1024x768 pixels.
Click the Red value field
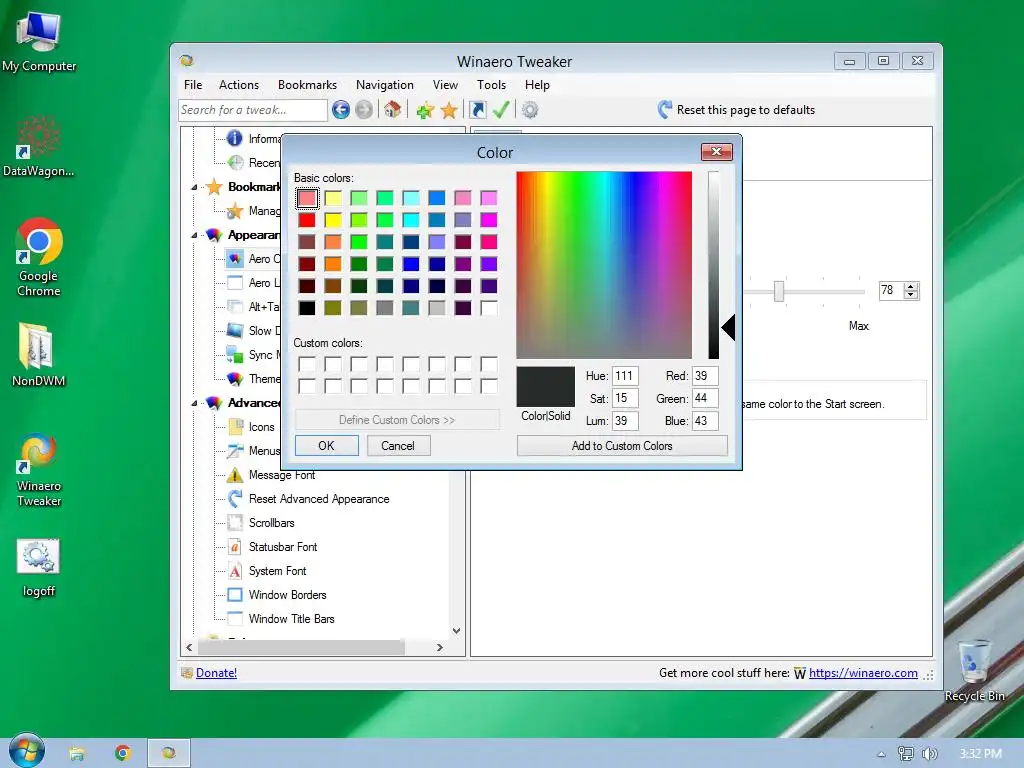[x=705, y=376]
